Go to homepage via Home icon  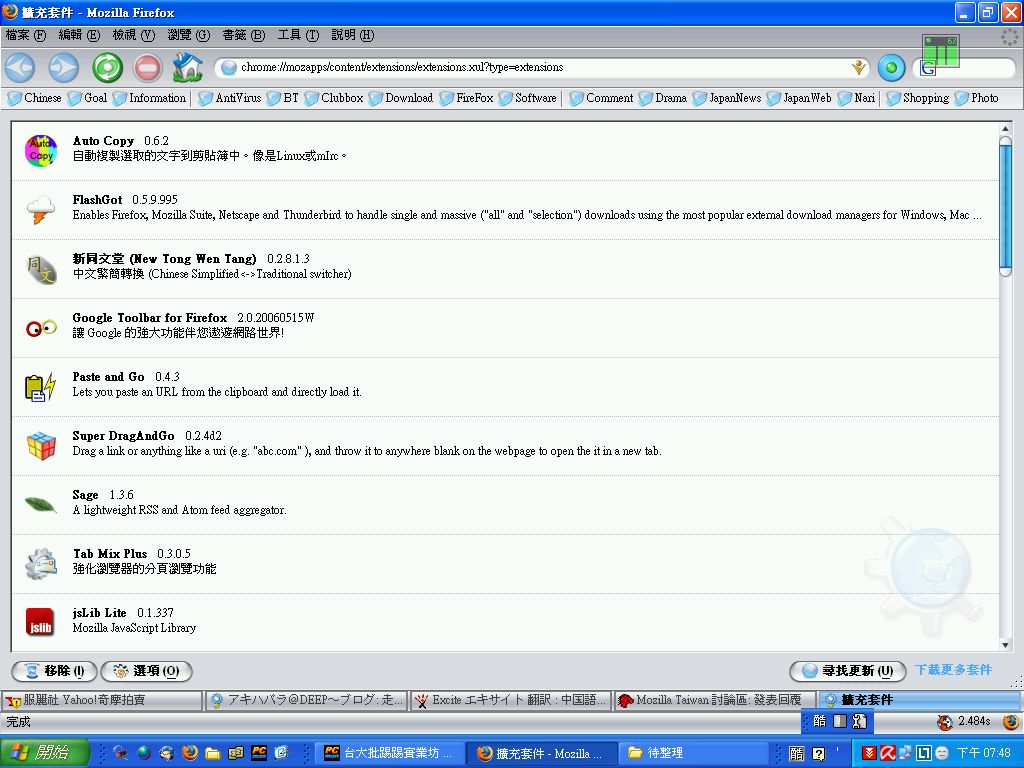(x=187, y=68)
